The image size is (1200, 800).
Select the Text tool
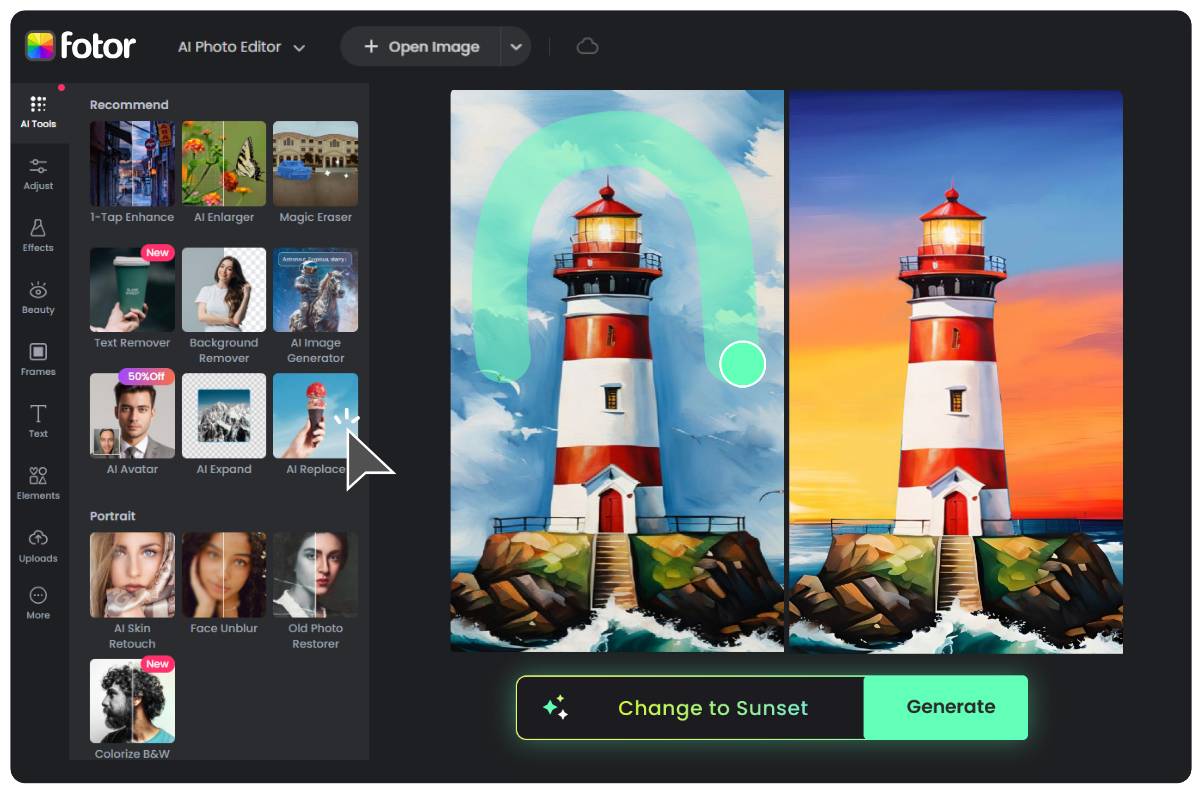click(x=38, y=420)
